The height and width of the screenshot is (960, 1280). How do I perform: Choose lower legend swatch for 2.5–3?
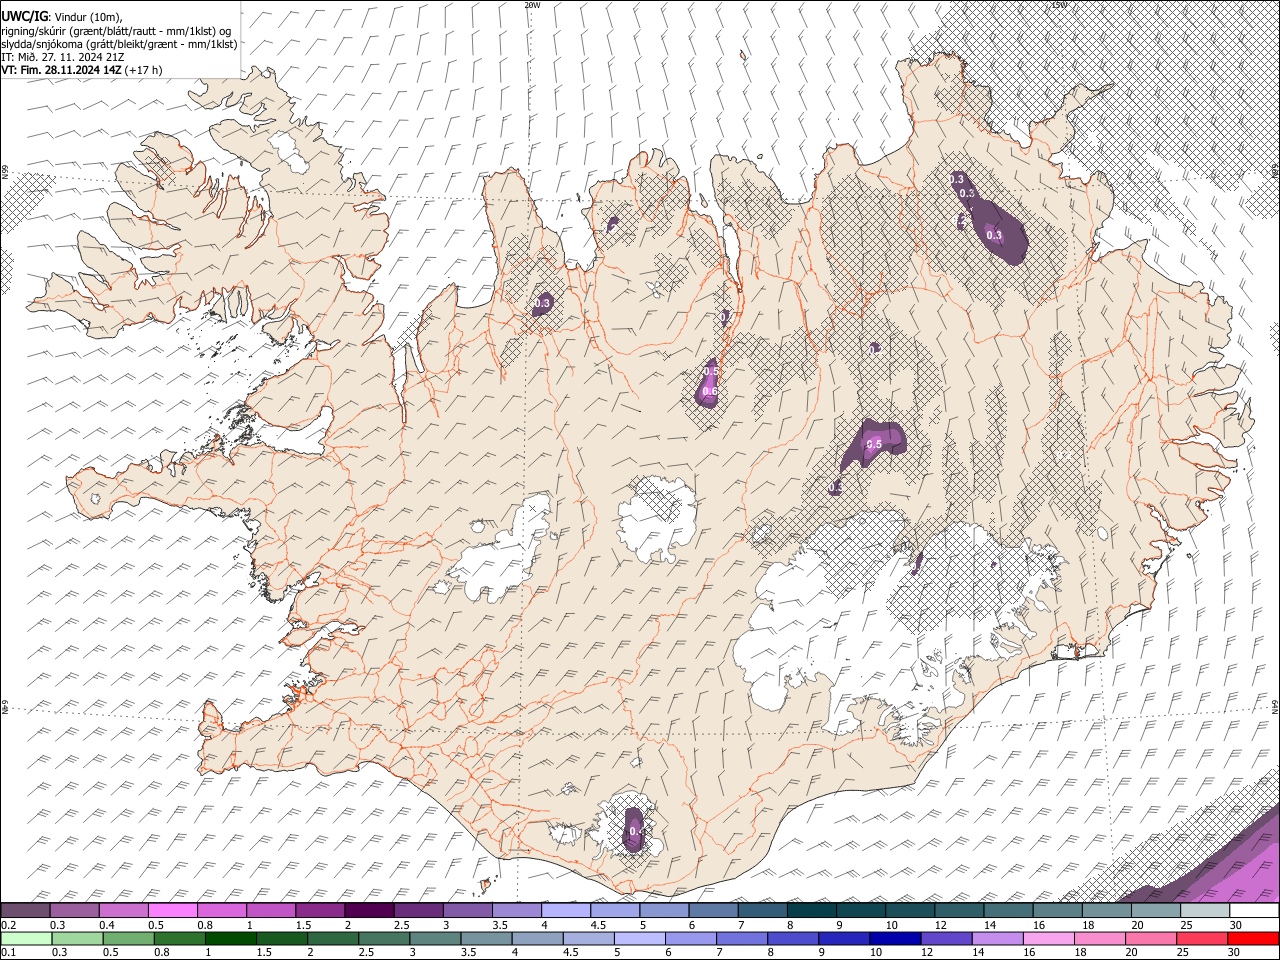(384, 938)
